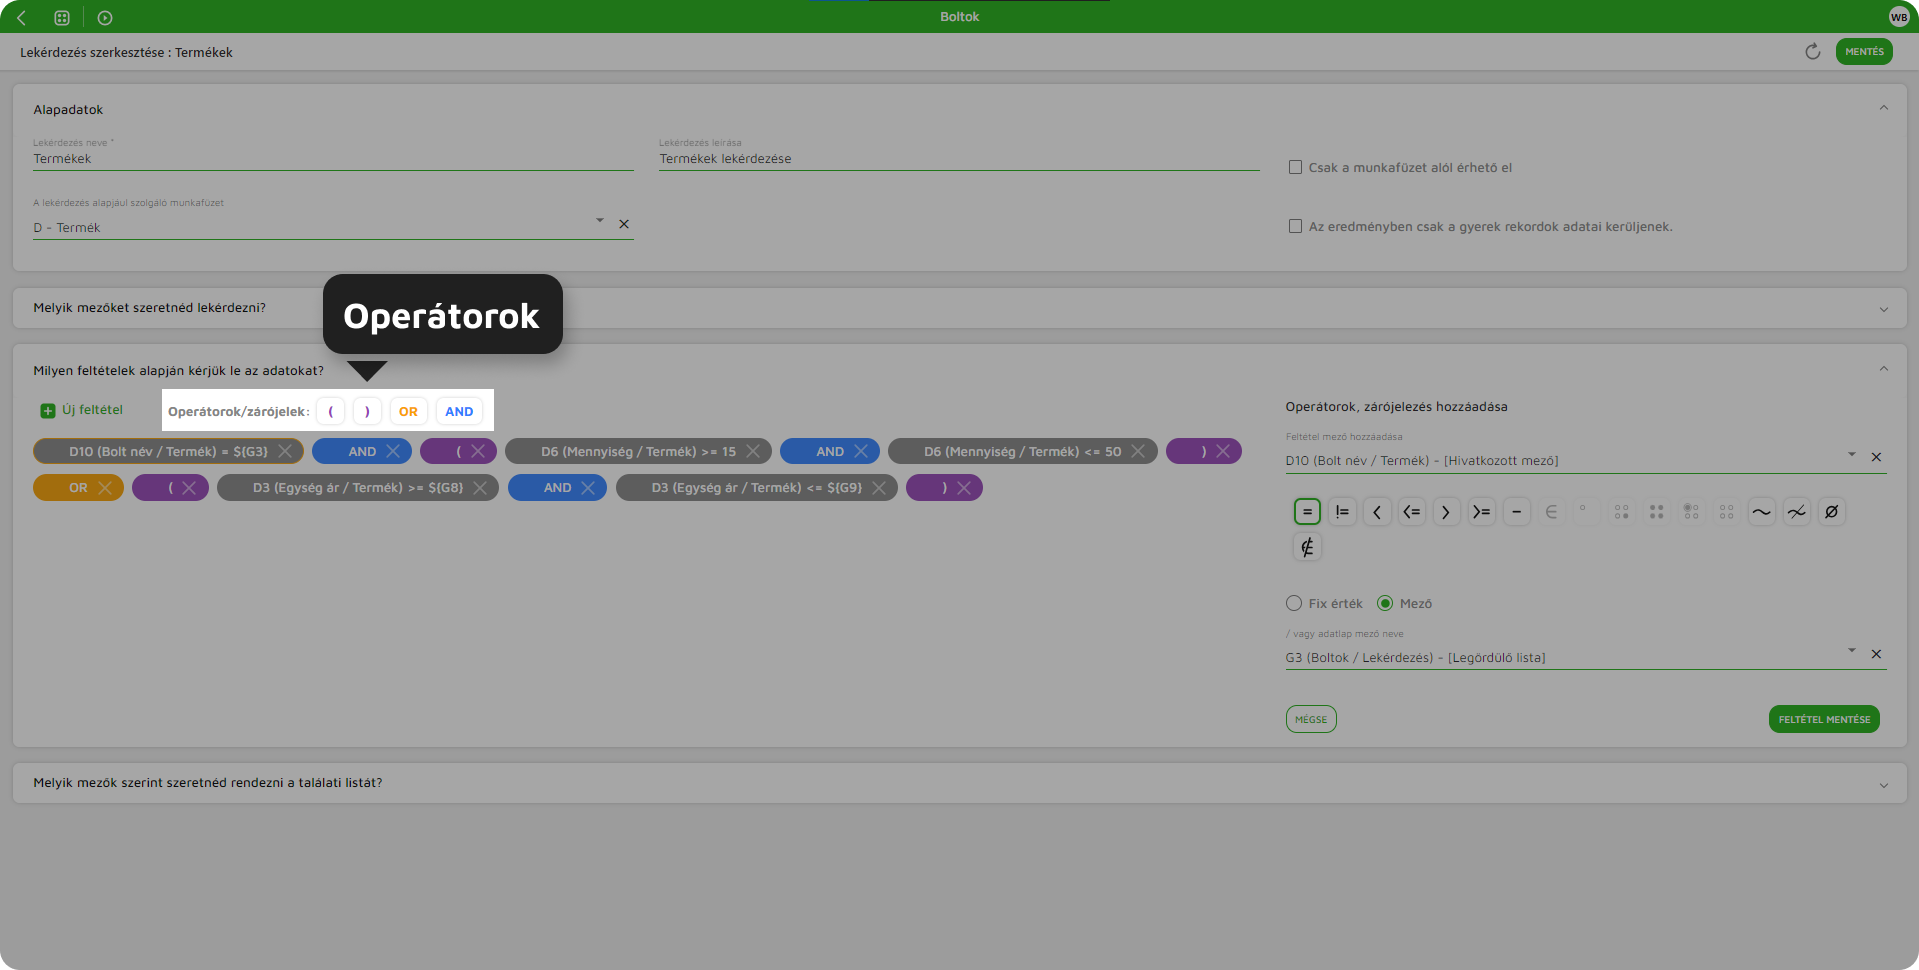Pick the greater-or-equal (>=) operator
Image resolution: width=1919 pixels, height=970 pixels.
pyautogui.click(x=1481, y=512)
